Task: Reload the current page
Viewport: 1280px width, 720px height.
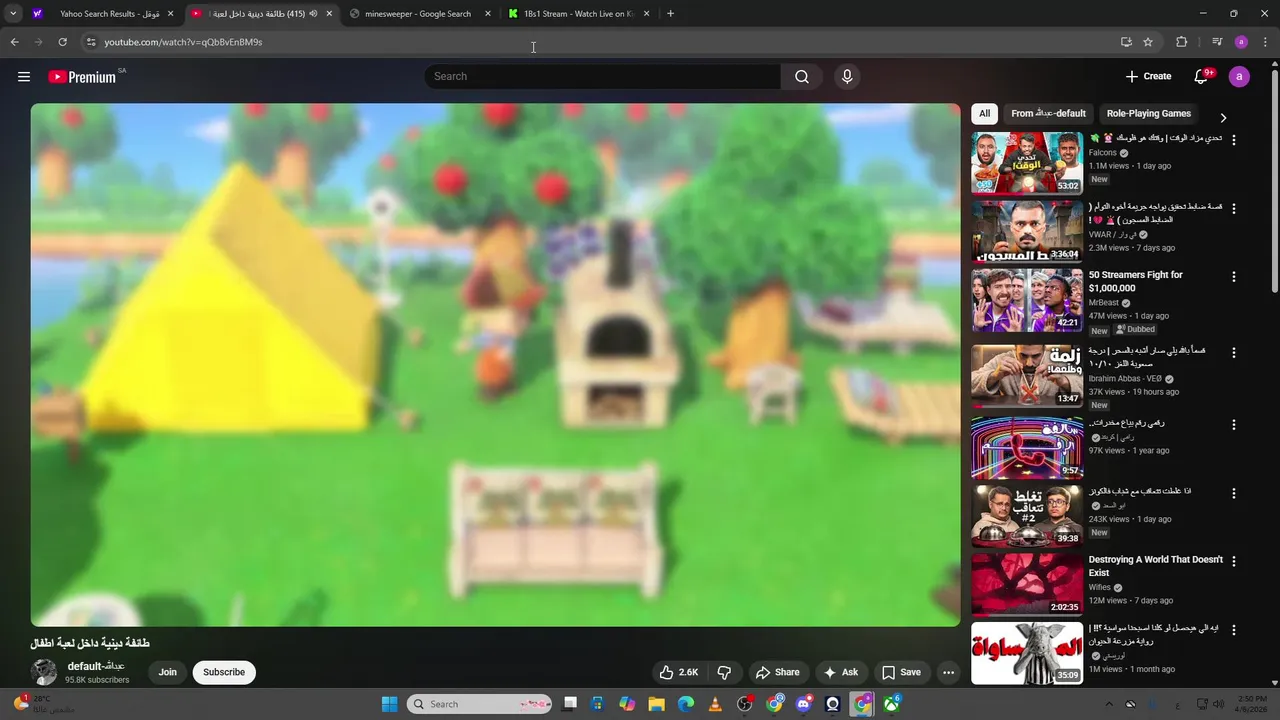Action: (x=62, y=42)
